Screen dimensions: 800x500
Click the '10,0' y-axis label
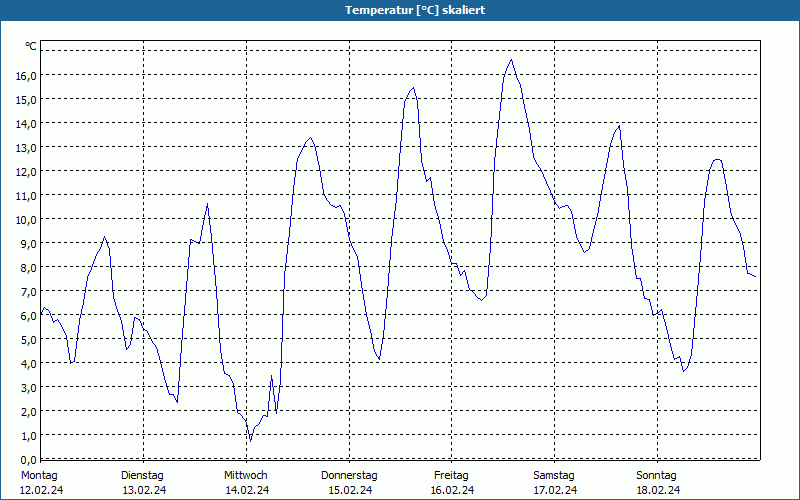(x=26, y=219)
